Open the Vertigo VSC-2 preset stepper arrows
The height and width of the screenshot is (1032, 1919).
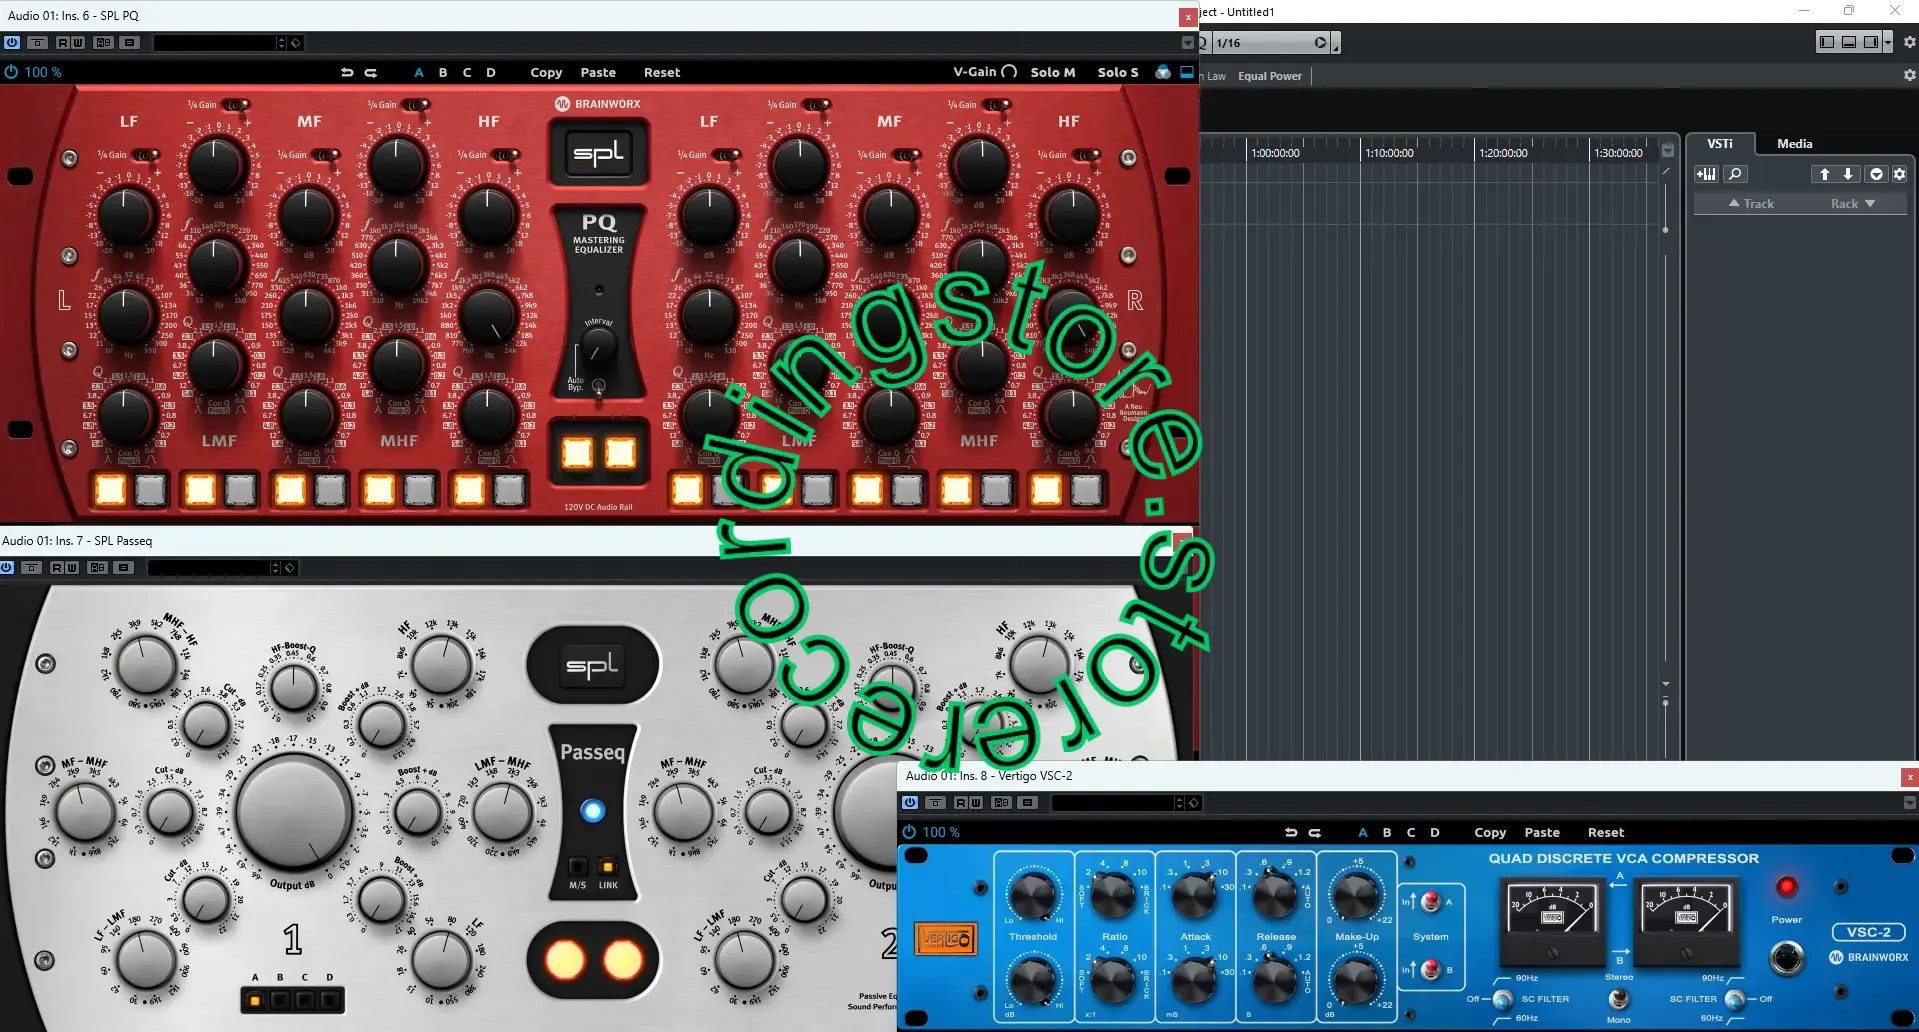[x=1179, y=803]
